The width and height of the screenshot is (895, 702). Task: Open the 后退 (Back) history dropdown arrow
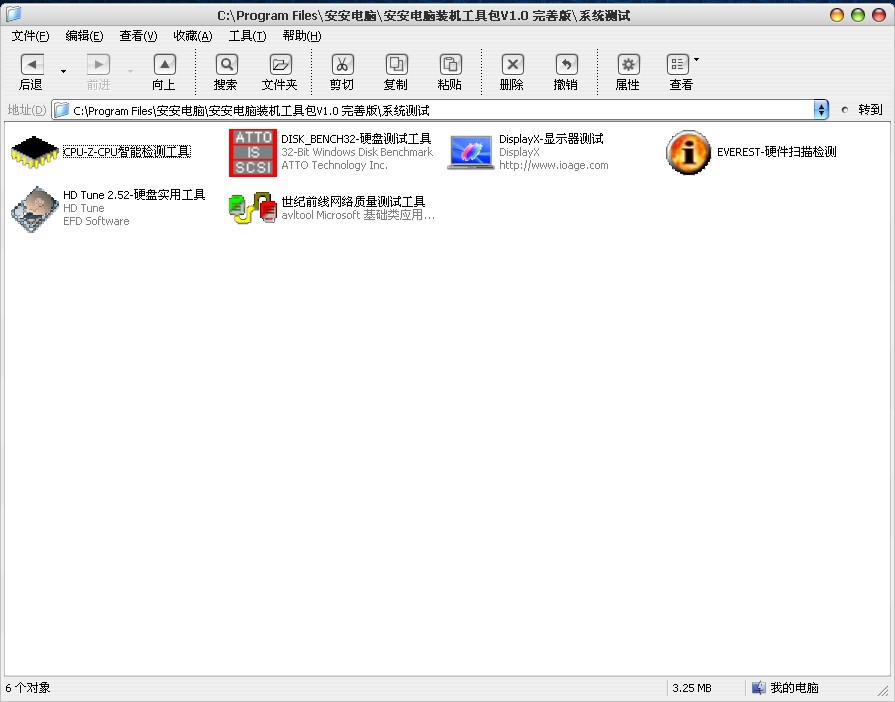coord(64,71)
